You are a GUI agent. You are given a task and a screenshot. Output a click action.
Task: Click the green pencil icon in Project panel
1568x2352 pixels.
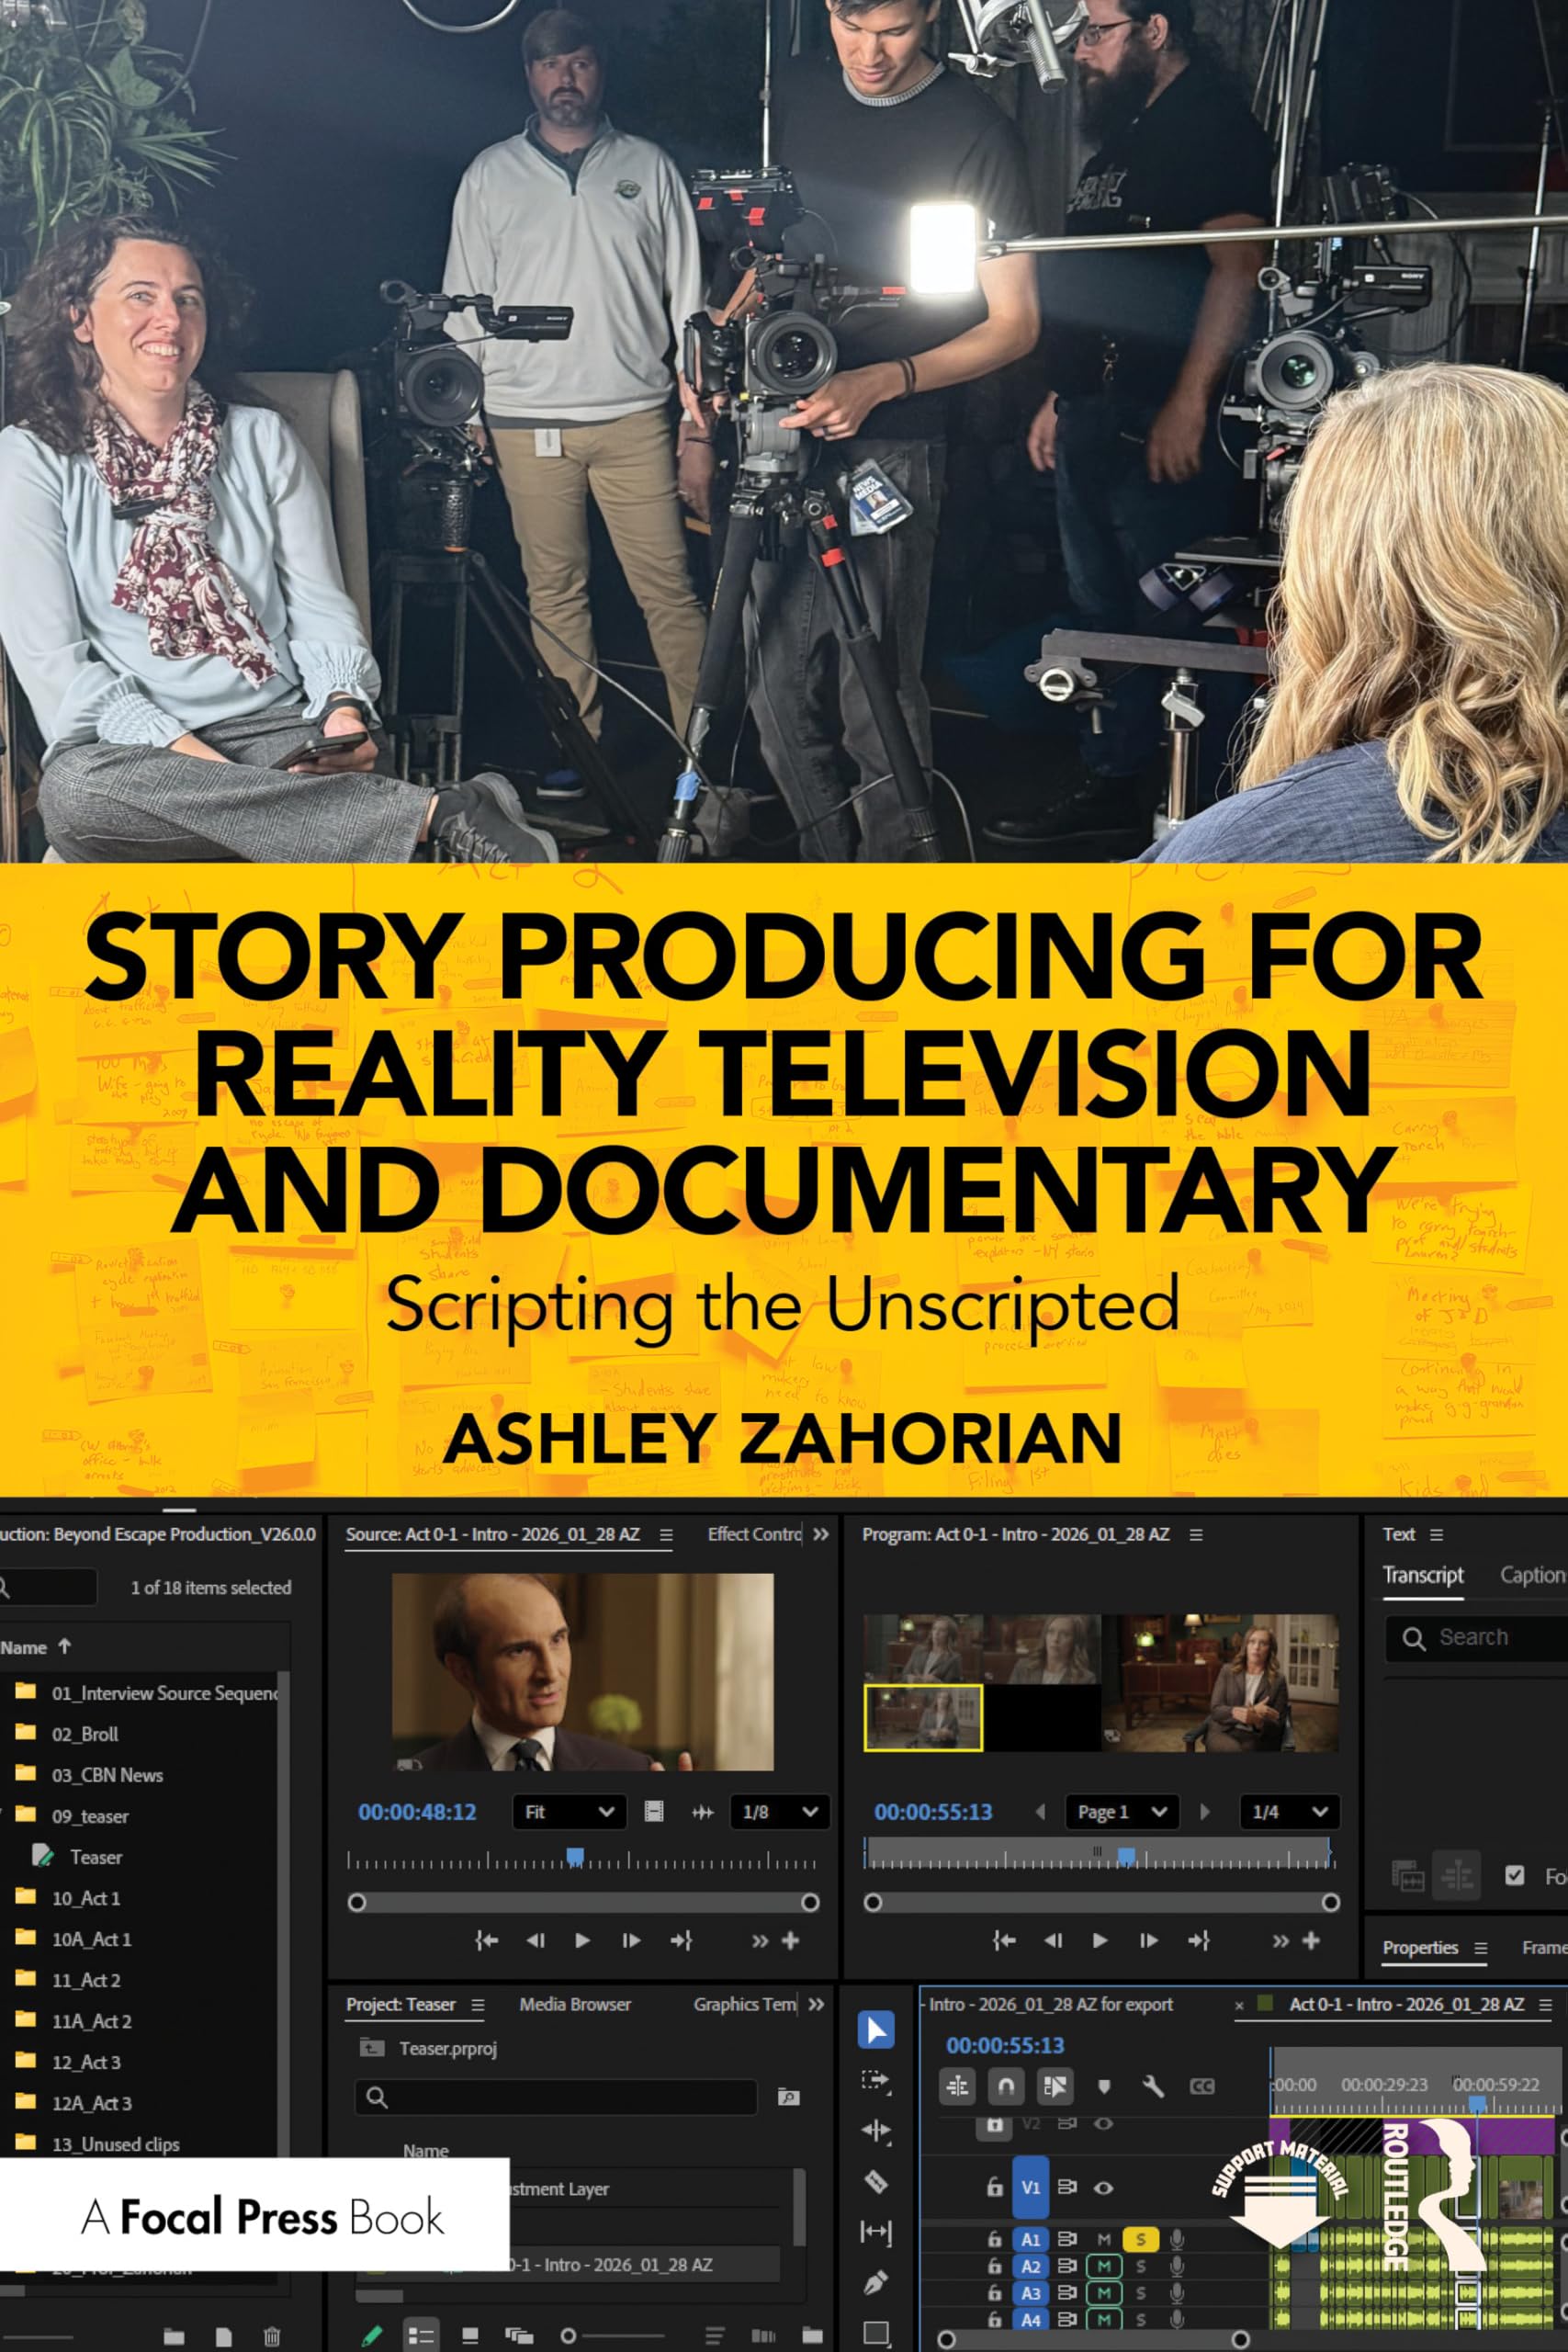click(x=371, y=2336)
